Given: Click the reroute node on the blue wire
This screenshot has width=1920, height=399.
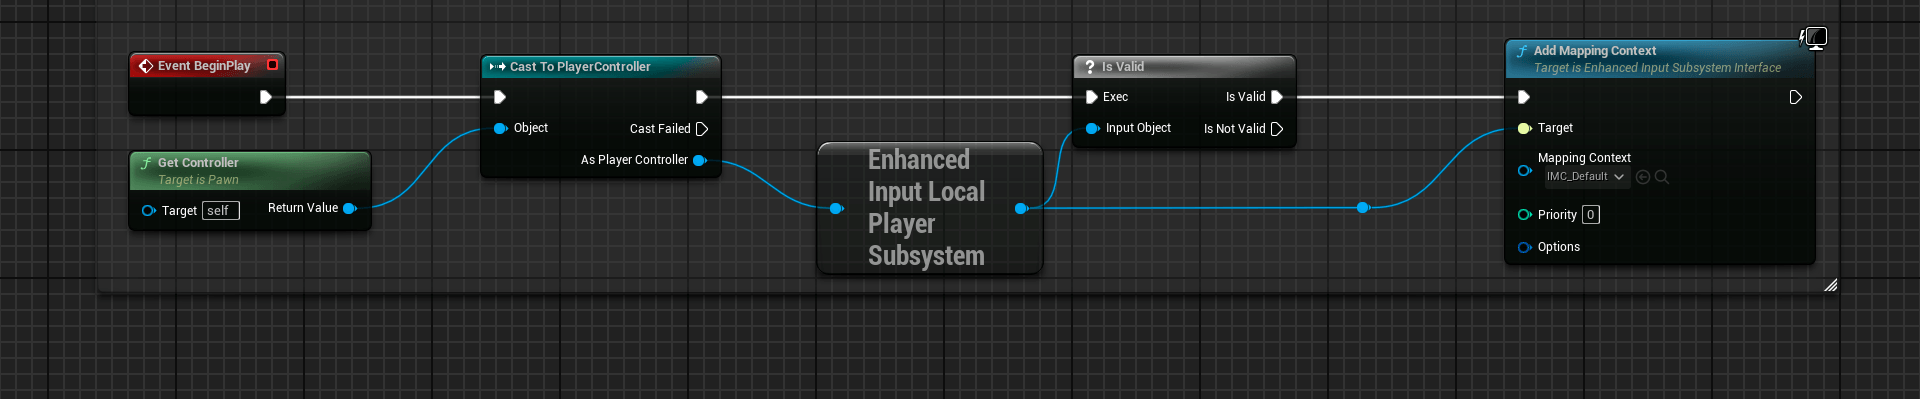Looking at the screenshot, I should click(x=1362, y=208).
